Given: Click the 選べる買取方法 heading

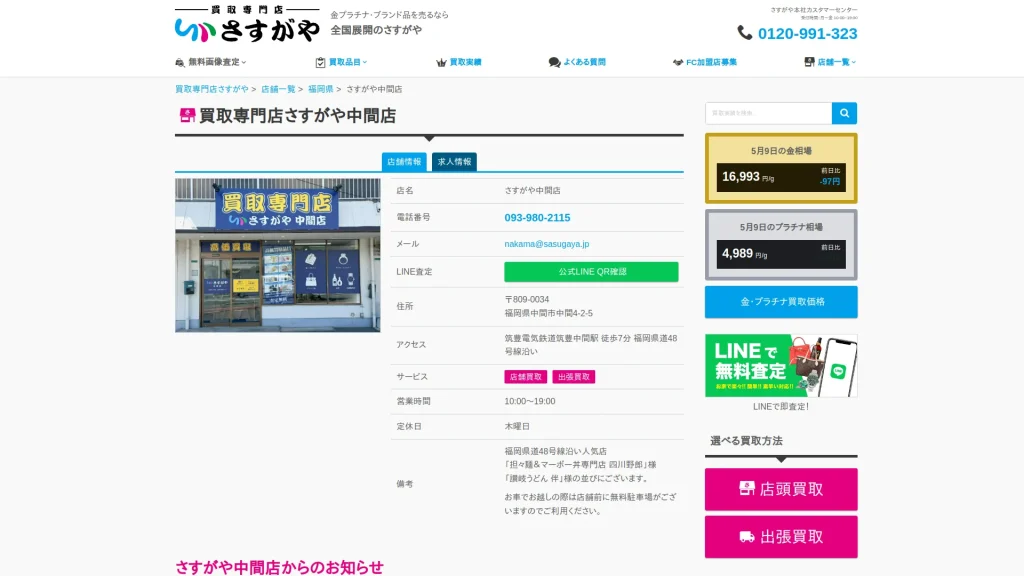Looking at the screenshot, I should [x=746, y=441].
